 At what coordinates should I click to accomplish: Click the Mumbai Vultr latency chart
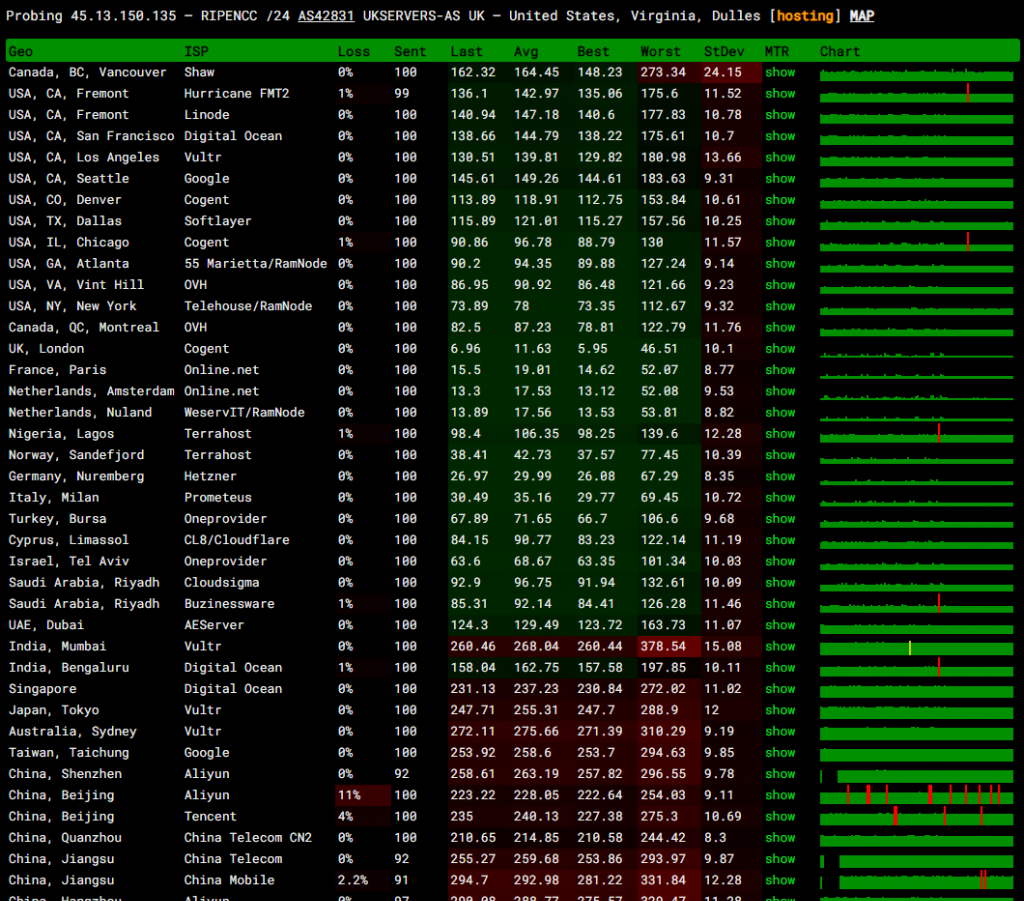916,647
